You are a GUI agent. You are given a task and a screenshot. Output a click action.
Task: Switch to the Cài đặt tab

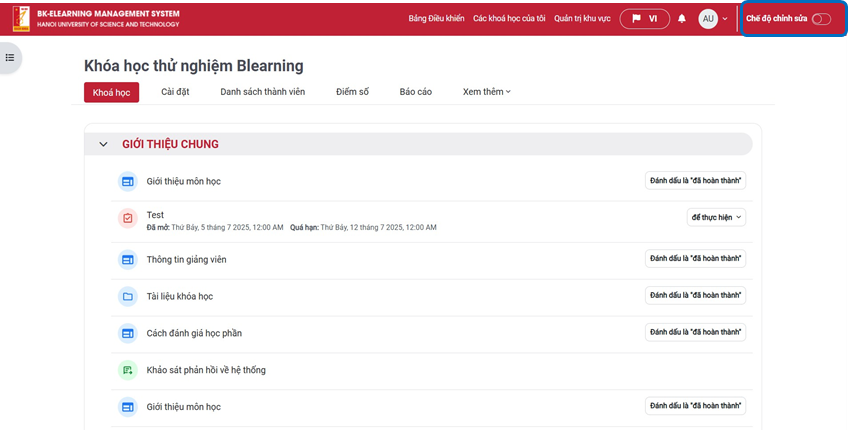click(x=175, y=92)
